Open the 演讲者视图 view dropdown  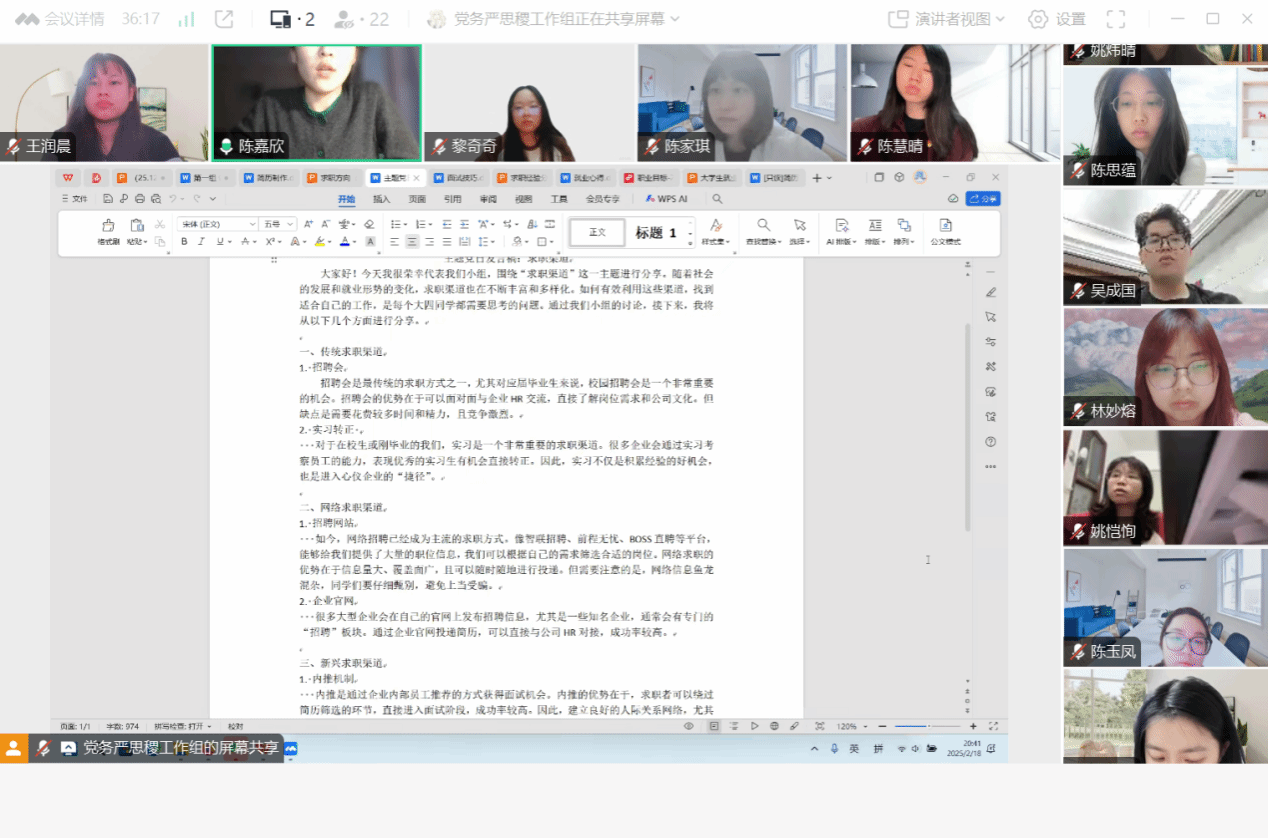[x=946, y=19]
